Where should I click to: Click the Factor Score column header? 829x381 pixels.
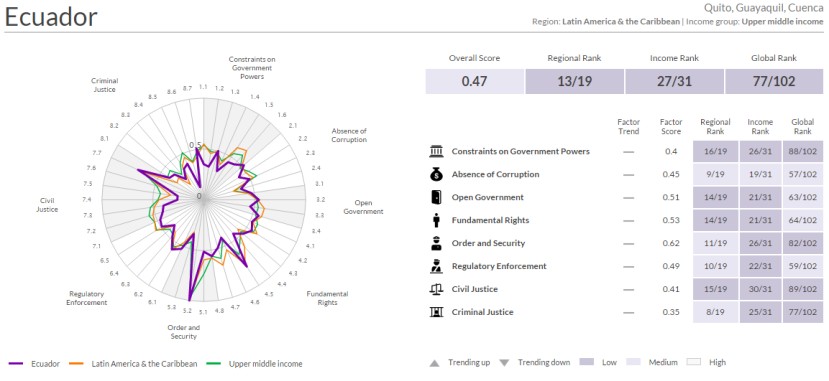[x=671, y=127]
